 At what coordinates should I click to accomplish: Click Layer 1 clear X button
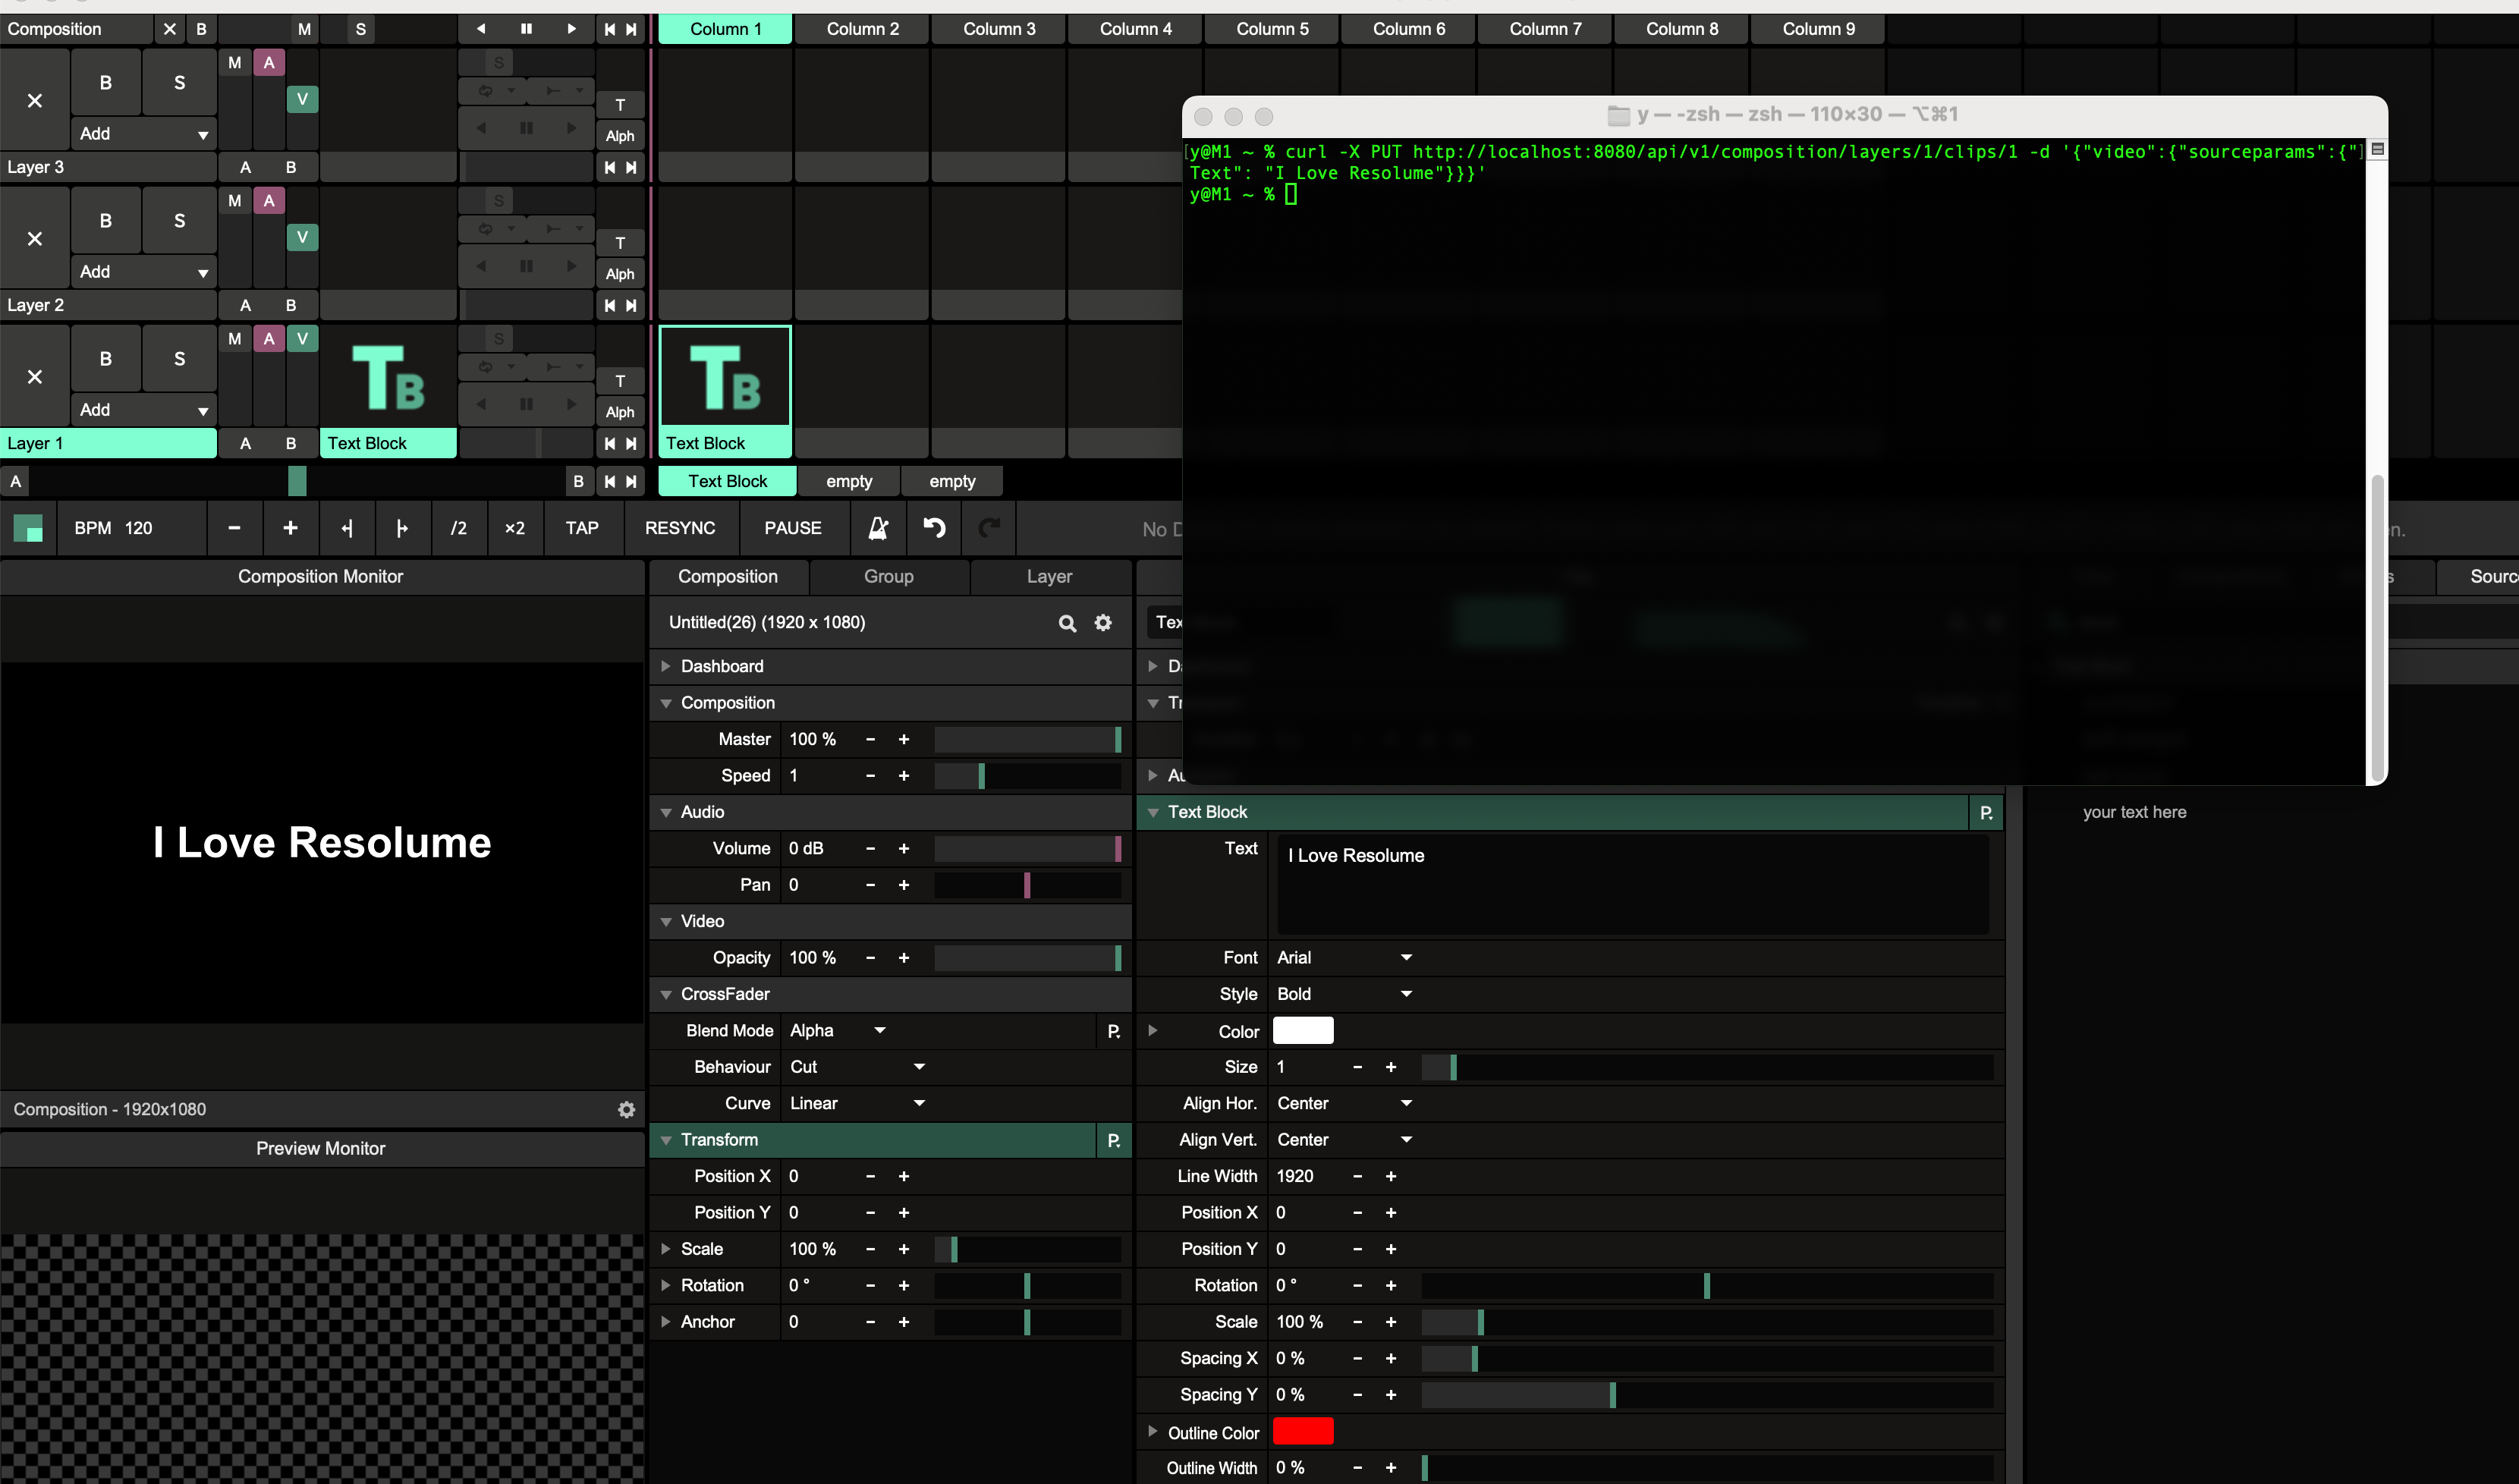tap(35, 377)
